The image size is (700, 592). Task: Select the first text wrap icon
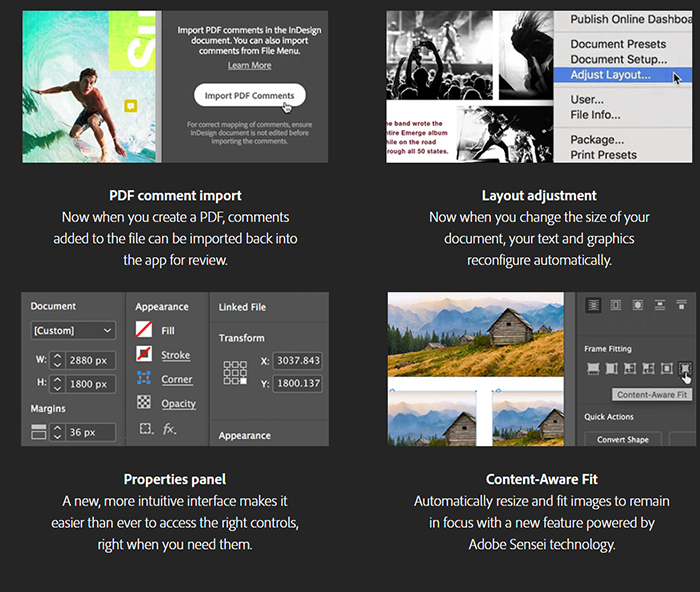pyautogui.click(x=593, y=305)
